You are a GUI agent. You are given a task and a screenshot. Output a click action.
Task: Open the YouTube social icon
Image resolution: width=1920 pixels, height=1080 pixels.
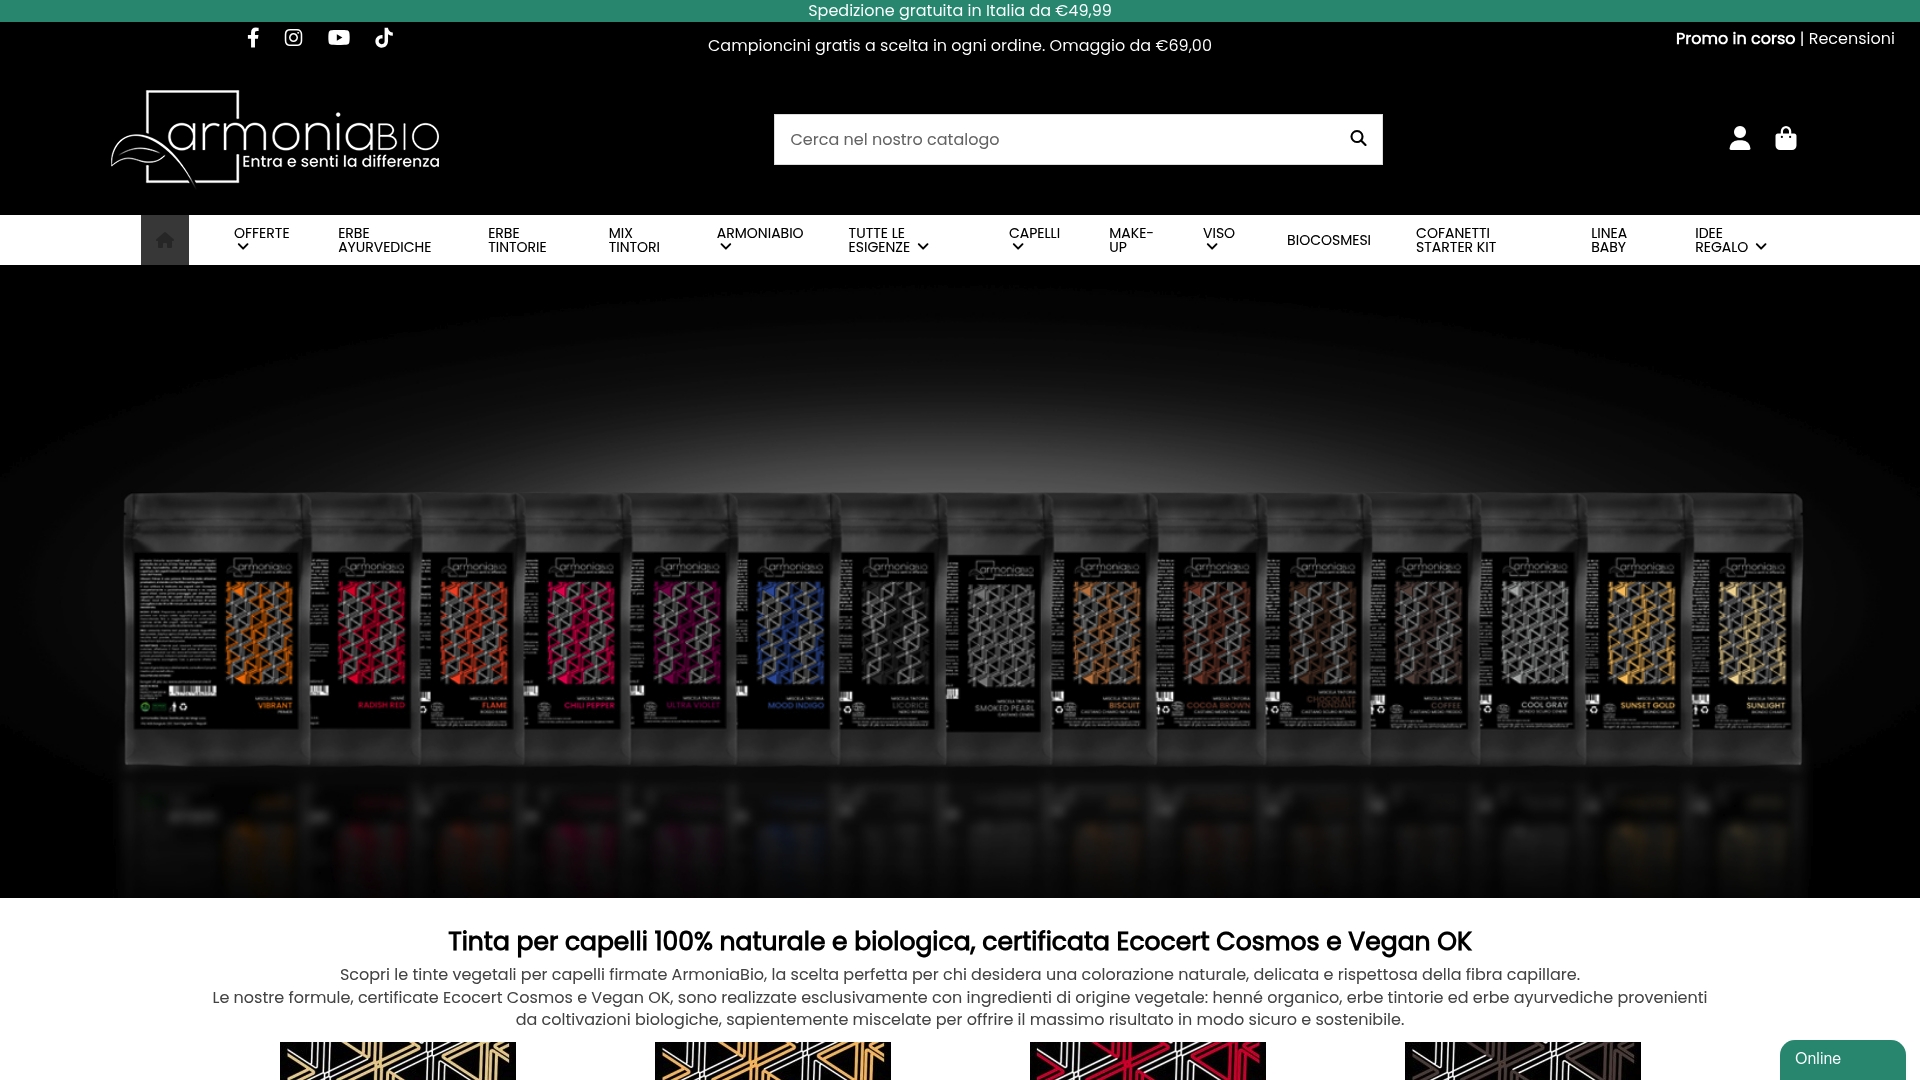339,38
